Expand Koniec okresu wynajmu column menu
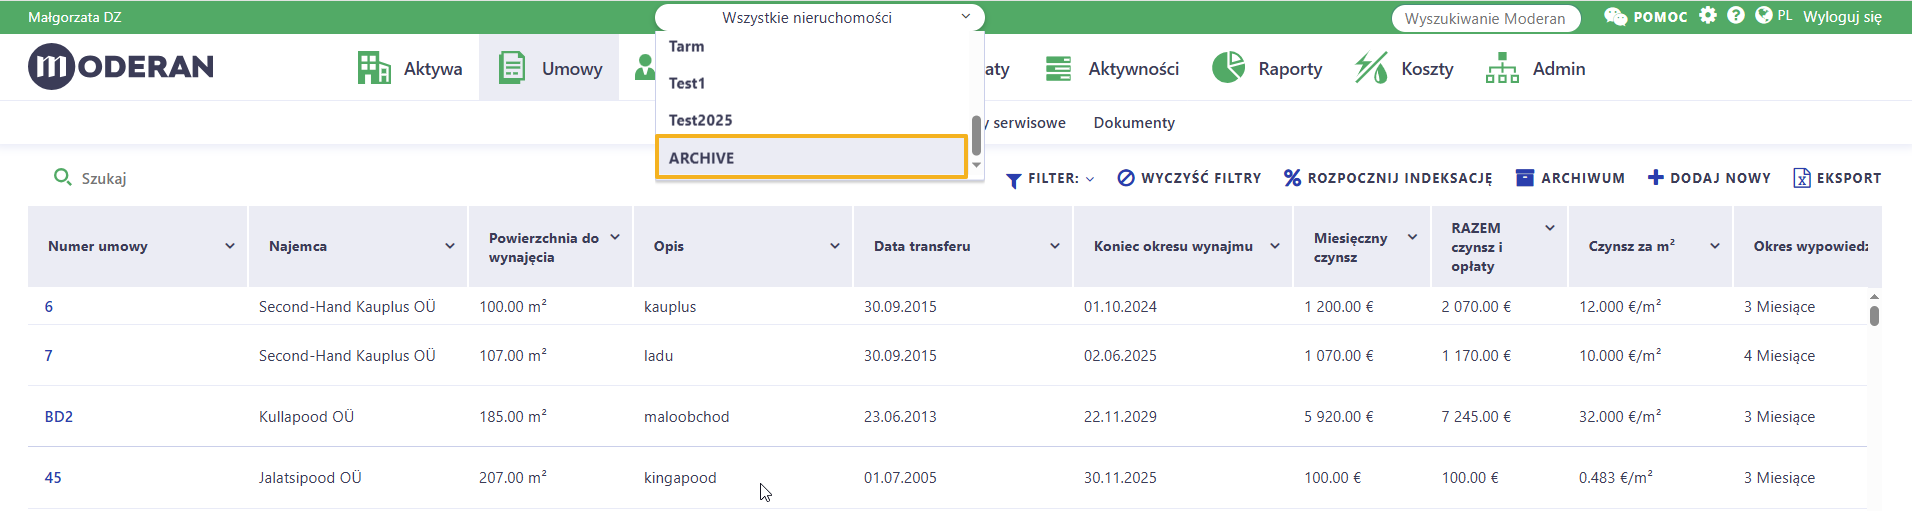Viewport: 1912px width, 511px height. pyautogui.click(x=1275, y=246)
